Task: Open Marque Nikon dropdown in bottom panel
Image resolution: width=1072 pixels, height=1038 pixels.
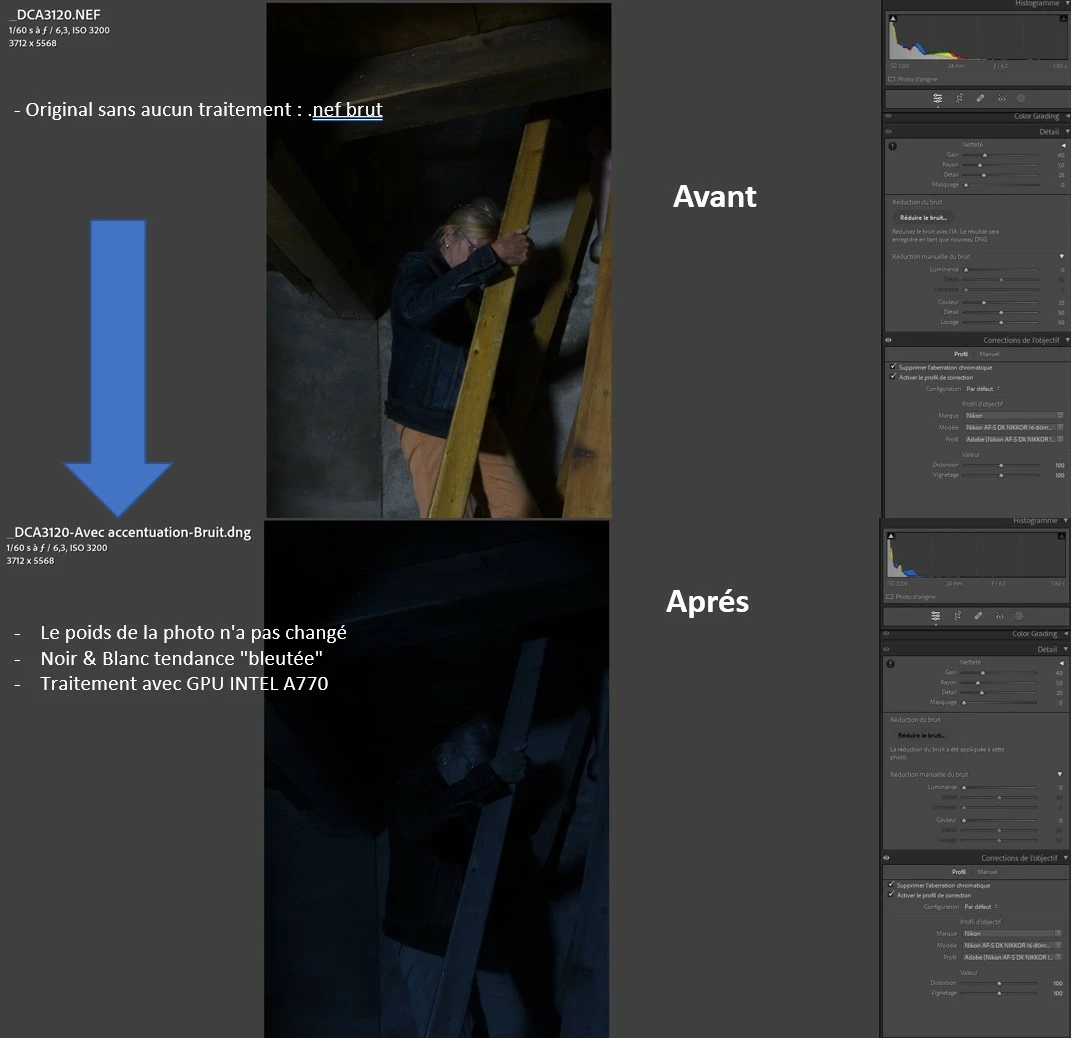Action: click(x=1012, y=933)
